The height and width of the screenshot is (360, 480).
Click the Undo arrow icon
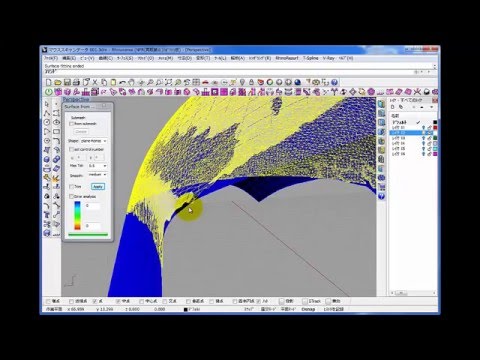click(122, 82)
